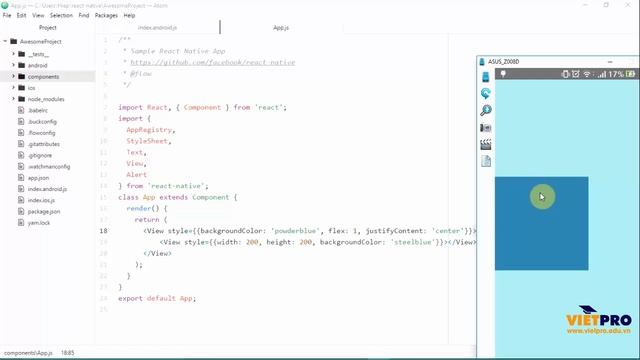The image size is (640, 360).
Task: Click the node_modules folder icon
Action: click(x=22, y=99)
